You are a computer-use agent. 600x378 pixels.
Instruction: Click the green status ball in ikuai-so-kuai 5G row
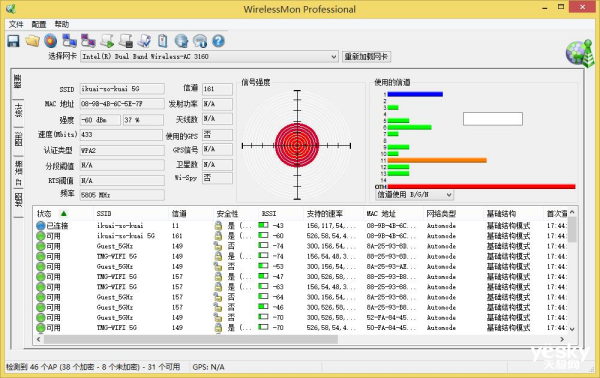tap(41, 236)
